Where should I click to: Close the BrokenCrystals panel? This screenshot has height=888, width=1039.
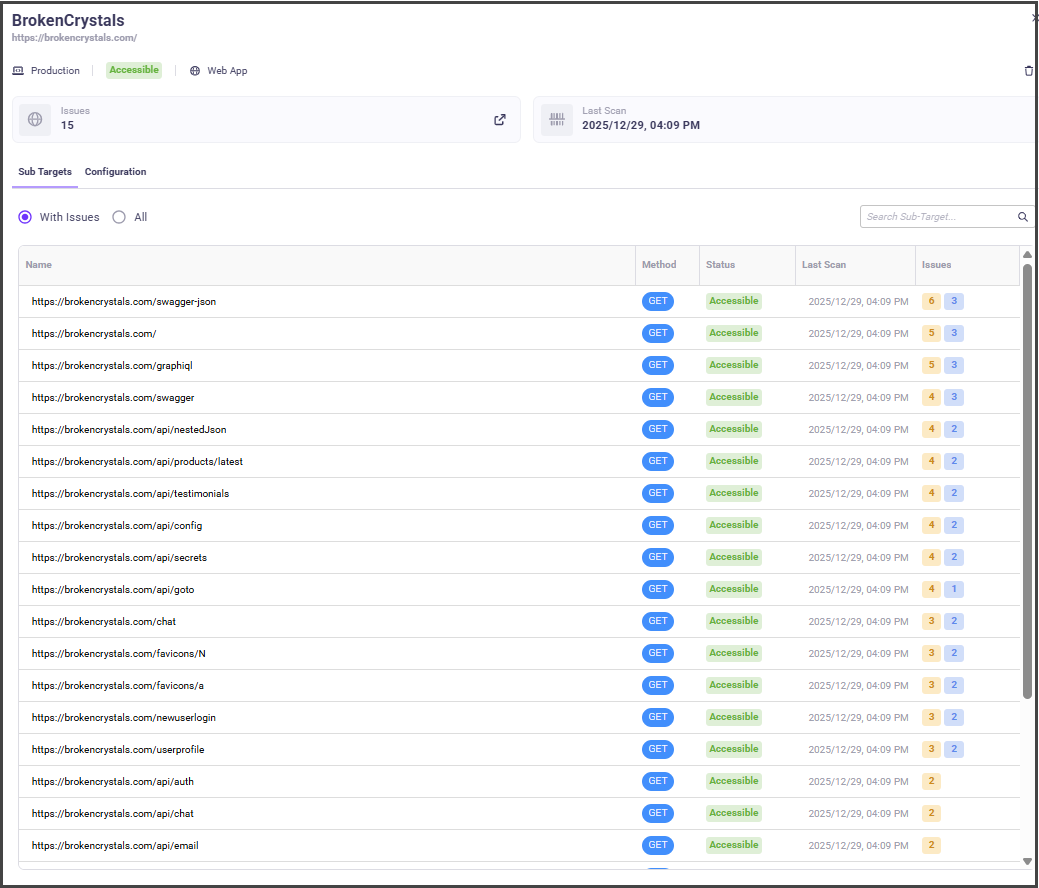coord(1034,18)
